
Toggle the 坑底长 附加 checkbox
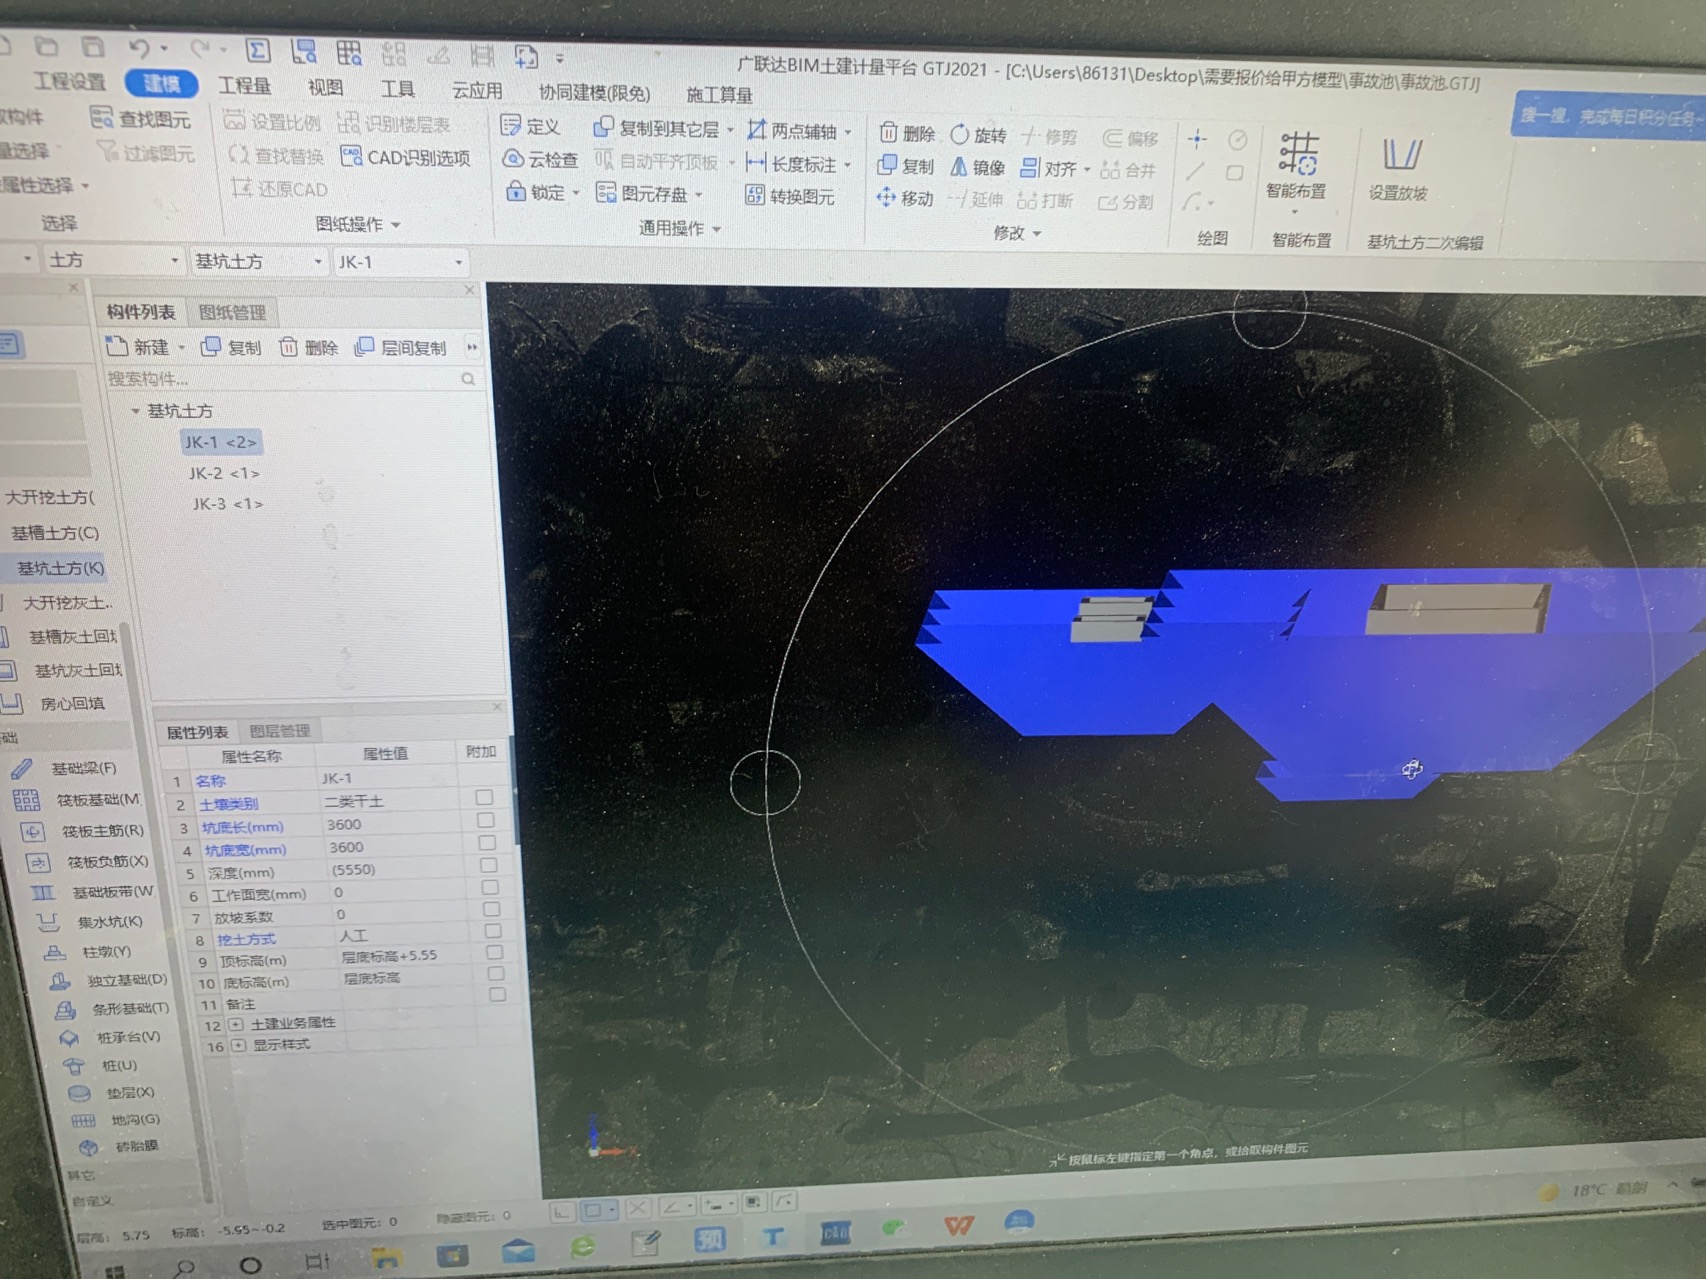pos(486,820)
